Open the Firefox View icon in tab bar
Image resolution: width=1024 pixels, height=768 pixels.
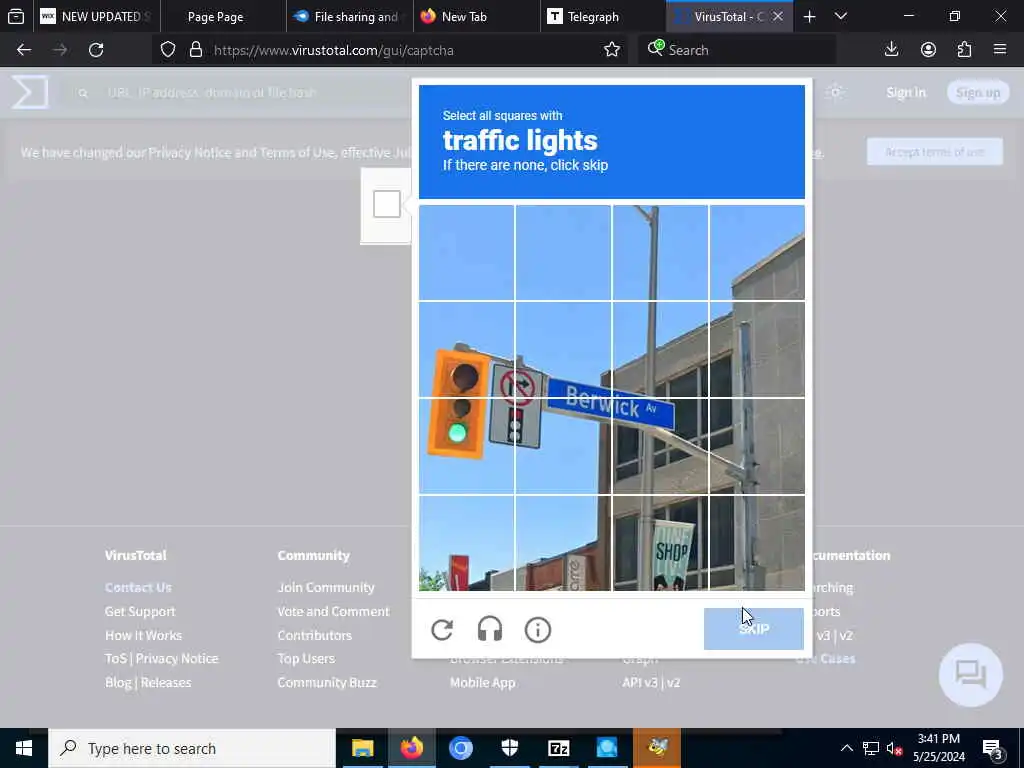[x=16, y=16]
